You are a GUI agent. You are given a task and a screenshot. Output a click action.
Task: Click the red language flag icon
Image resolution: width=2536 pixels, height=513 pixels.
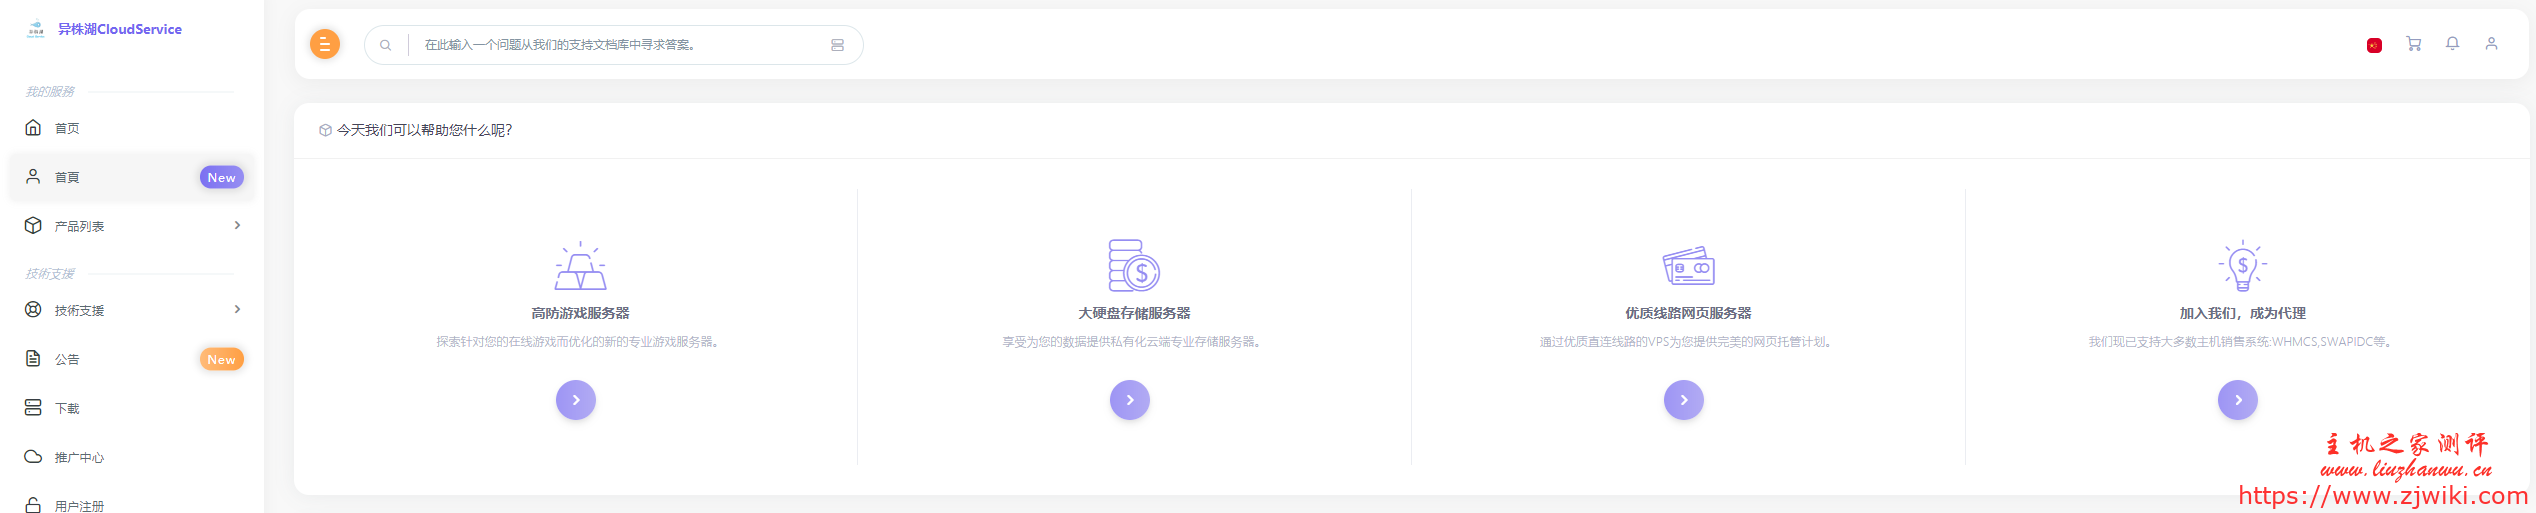[x=2374, y=45]
